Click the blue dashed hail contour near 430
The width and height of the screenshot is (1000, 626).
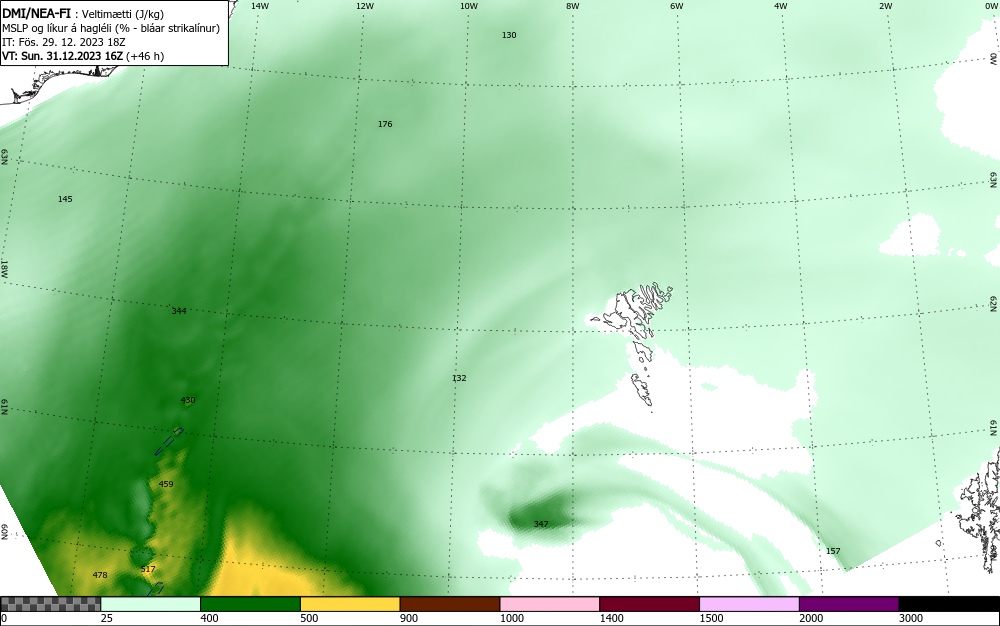pos(169,441)
